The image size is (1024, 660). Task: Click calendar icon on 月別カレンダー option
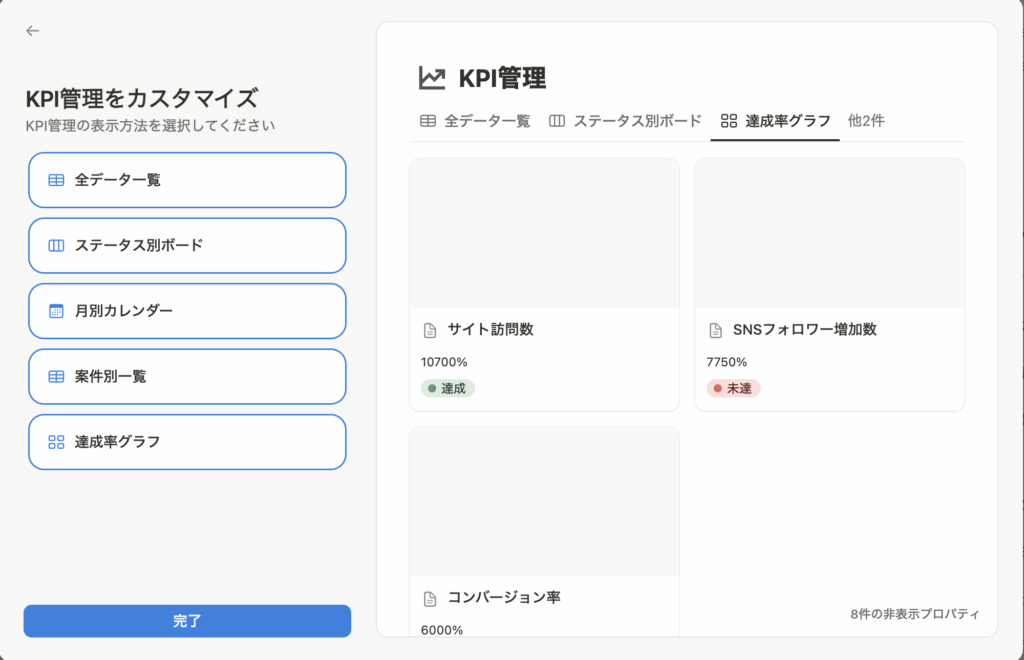[x=56, y=311]
